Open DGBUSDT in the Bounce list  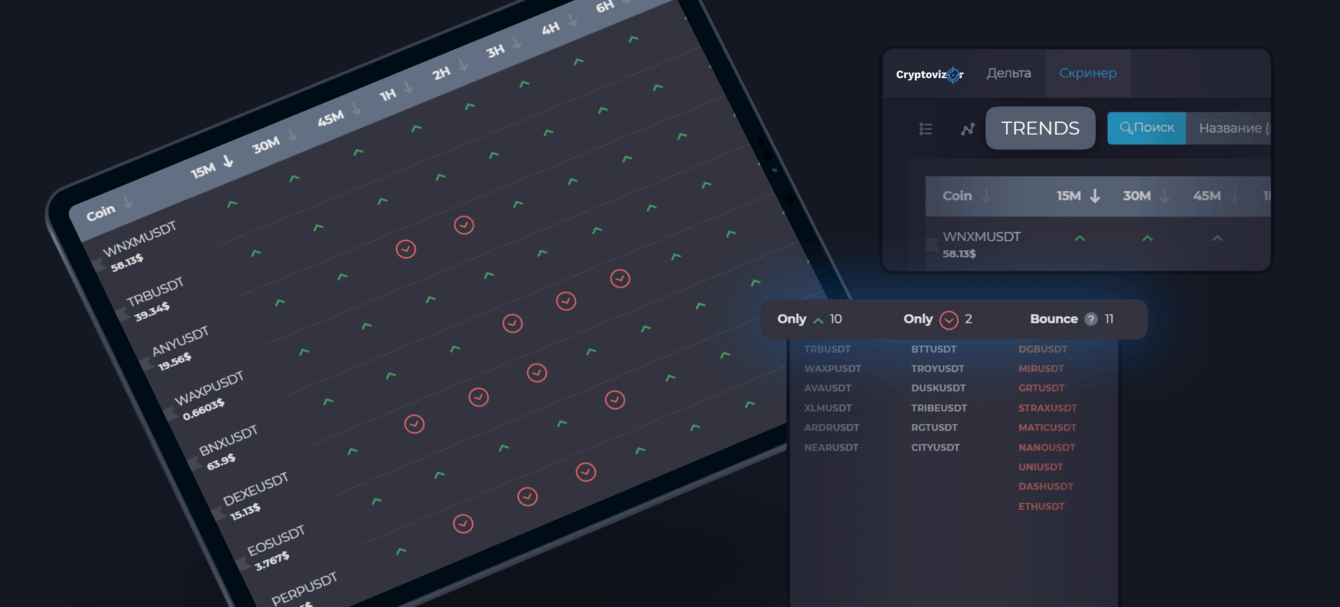tap(1043, 349)
